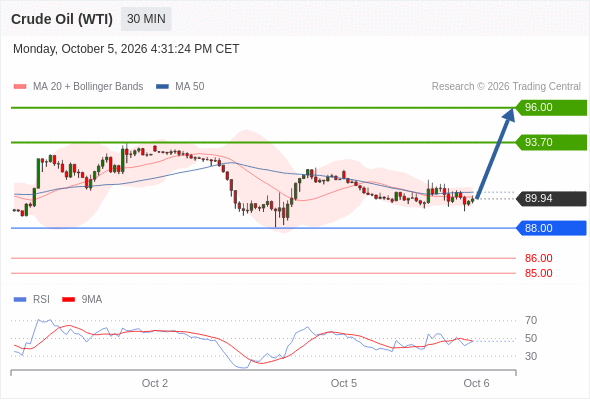
Task: Click the Research © 2026 Trading Central credit
Action: 506,87
